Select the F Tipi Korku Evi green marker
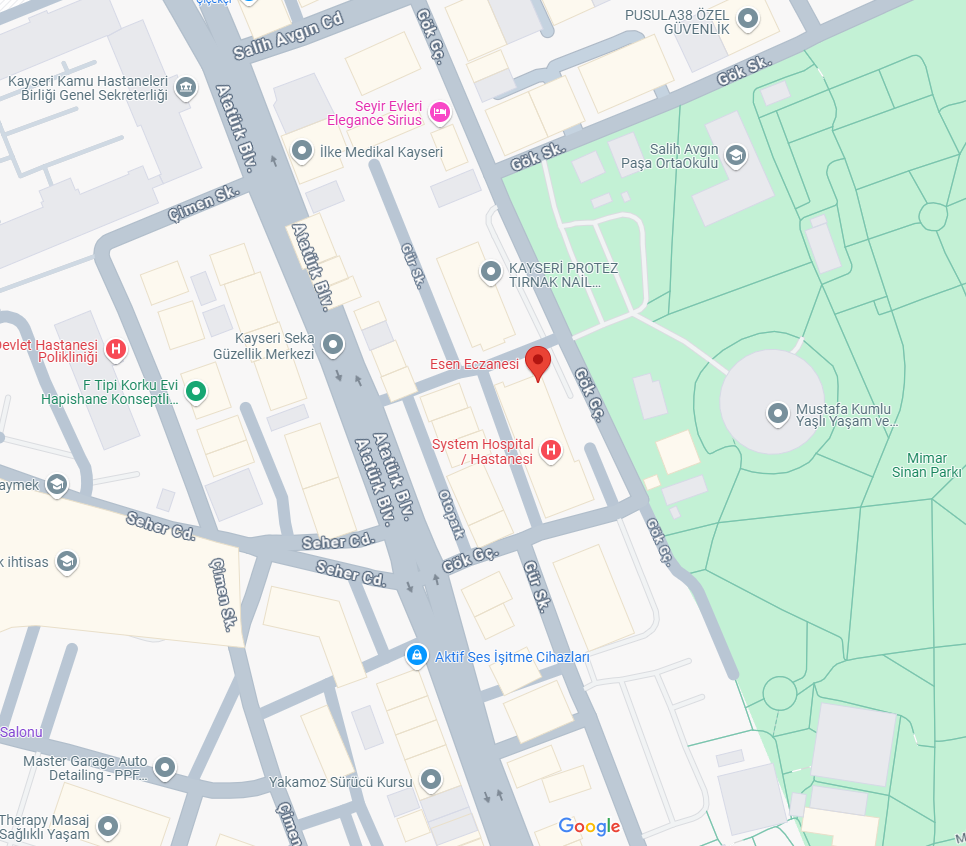This screenshot has width=966, height=846. click(196, 391)
